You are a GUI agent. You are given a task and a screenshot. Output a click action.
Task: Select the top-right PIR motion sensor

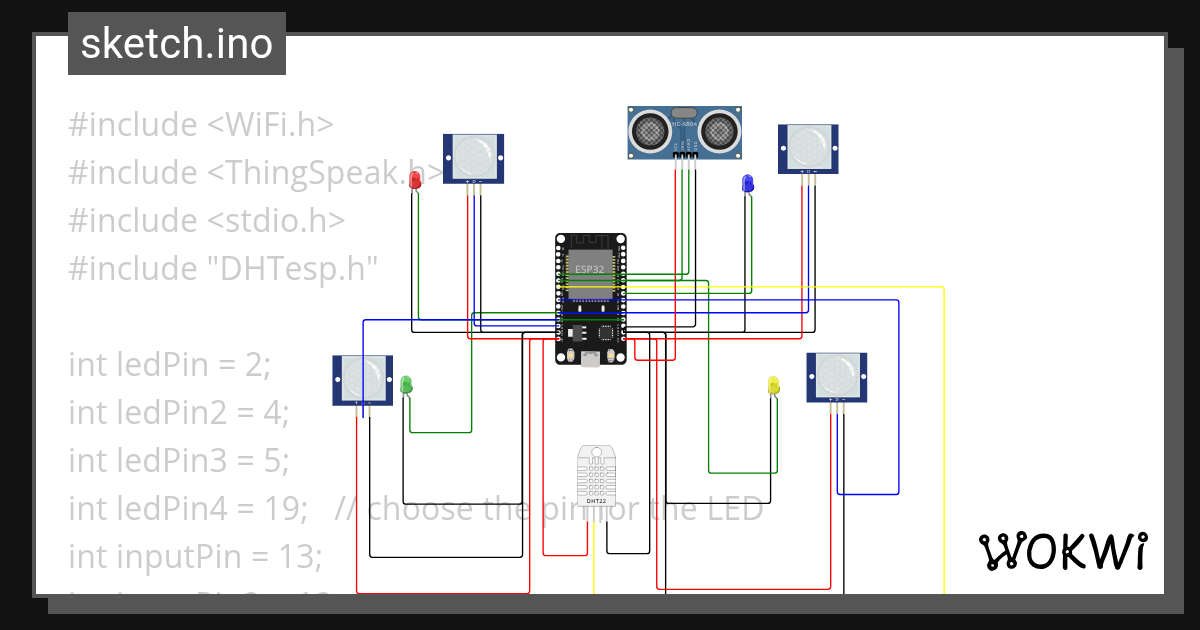point(807,148)
